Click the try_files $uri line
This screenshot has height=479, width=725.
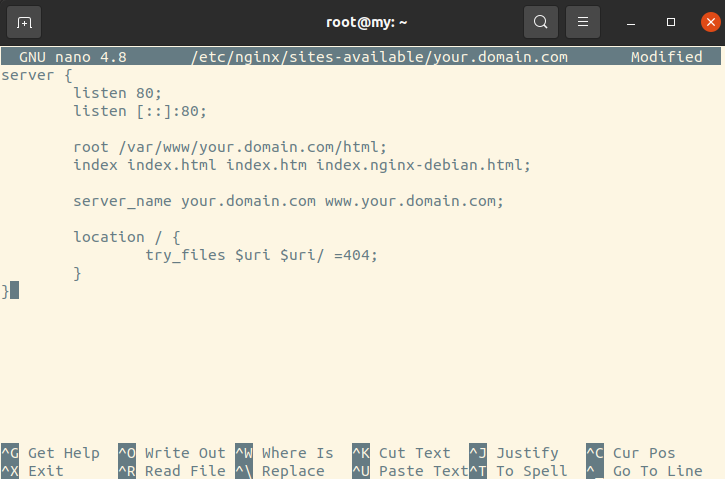(262, 255)
